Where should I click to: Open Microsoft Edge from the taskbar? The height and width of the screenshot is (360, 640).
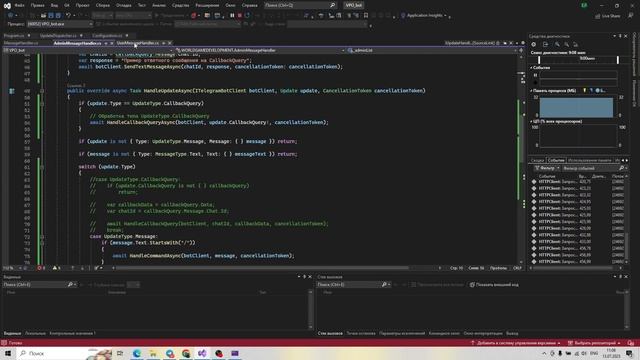137,353
